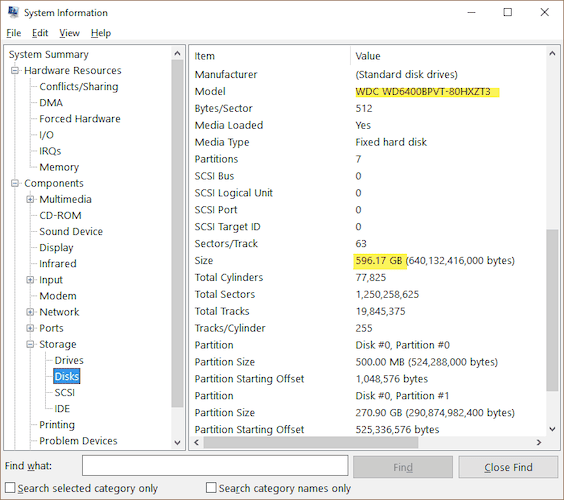This screenshot has width=564, height=500.
Task: Click the grayed-out Find button
Action: [x=403, y=467]
